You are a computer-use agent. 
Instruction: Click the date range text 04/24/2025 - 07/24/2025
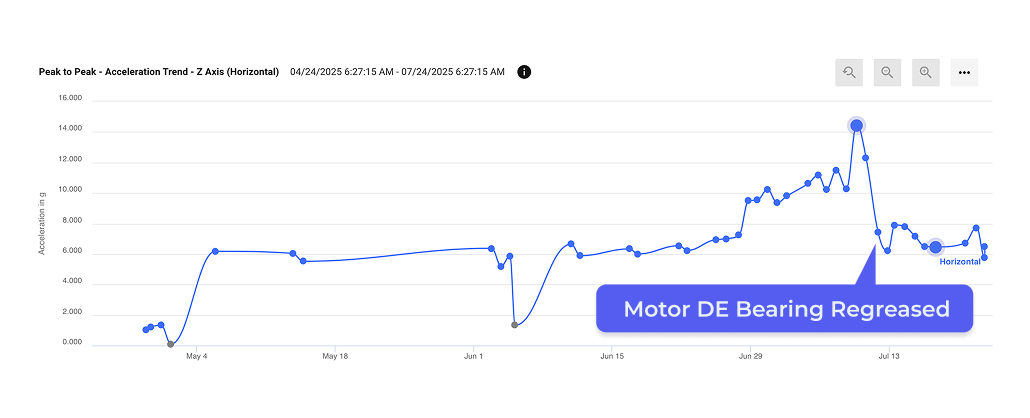coord(397,72)
